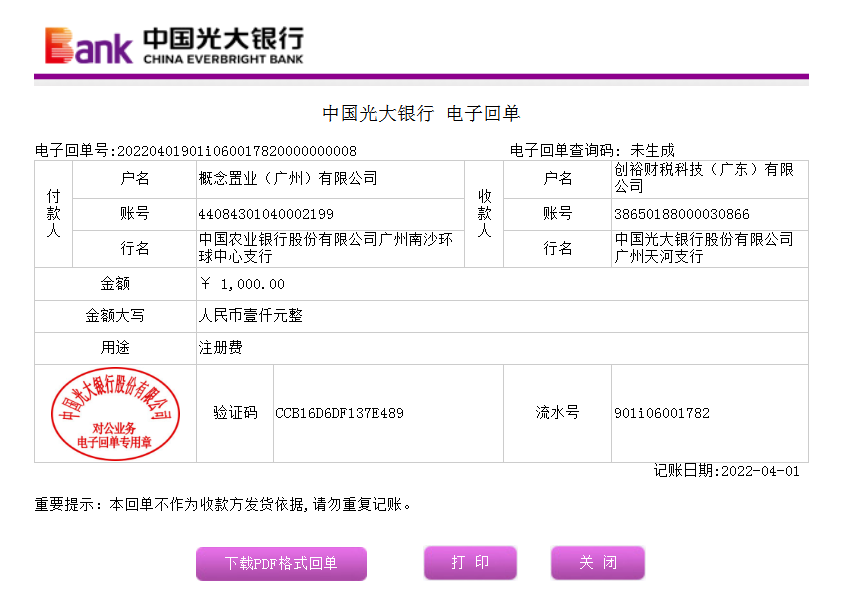Screen dimensions: 852x593
Task: Select the title 中国光大银行 电子回单
Action: click(421, 114)
